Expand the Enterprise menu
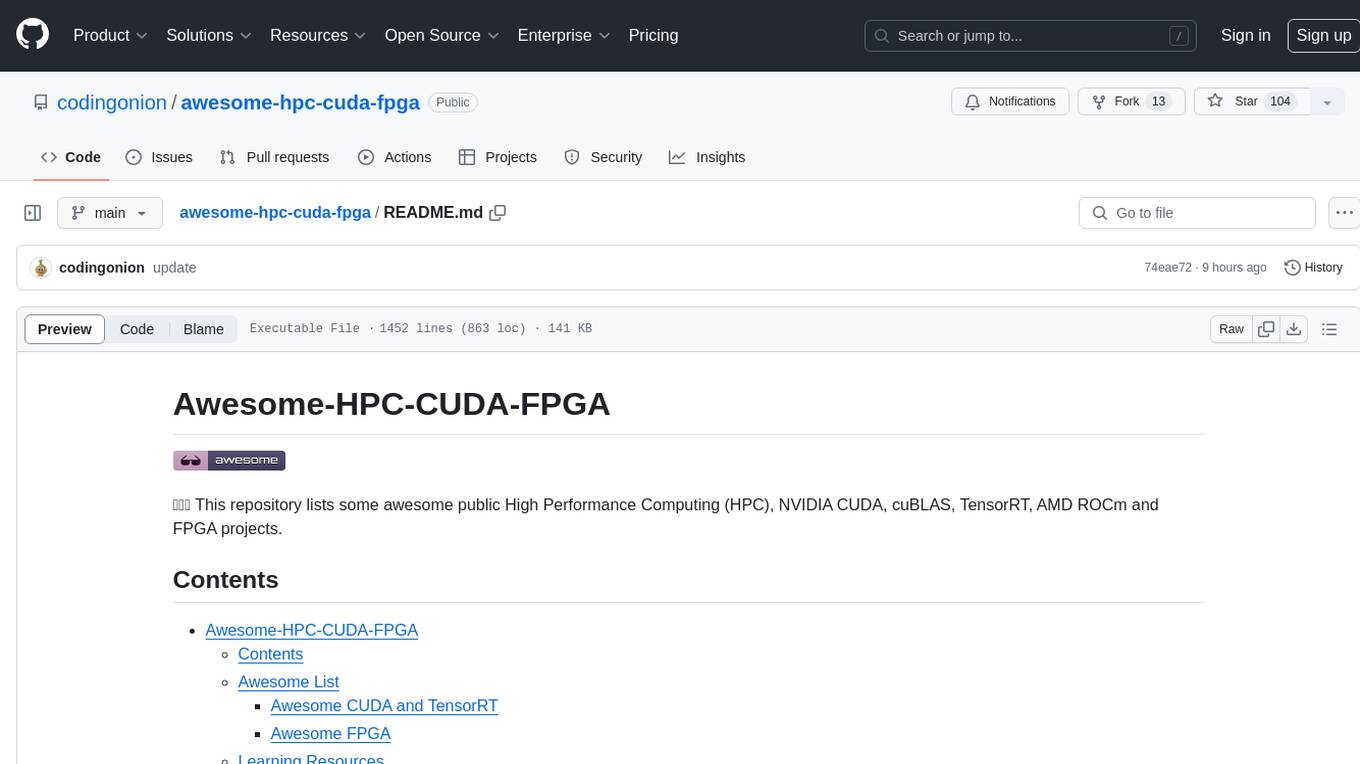 pos(564,35)
